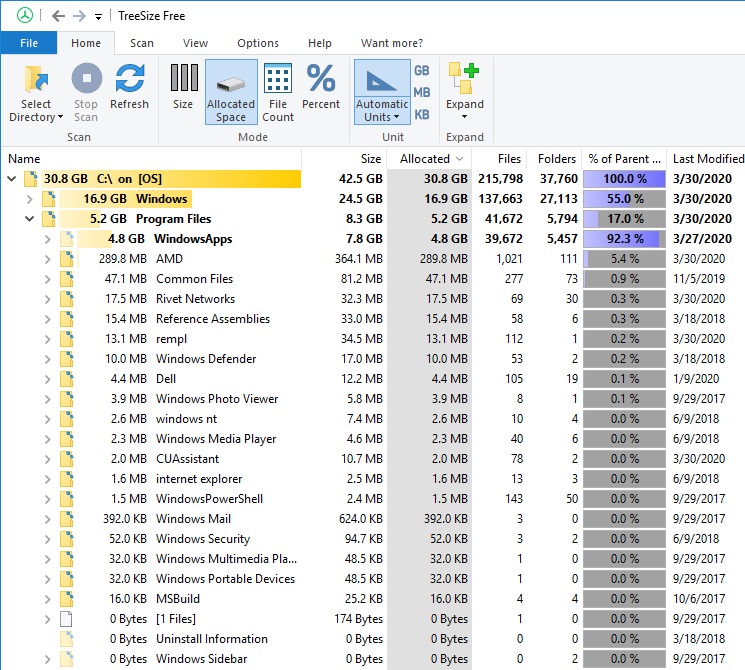Expand the WindowsApps folder

pyautogui.click(x=48, y=239)
